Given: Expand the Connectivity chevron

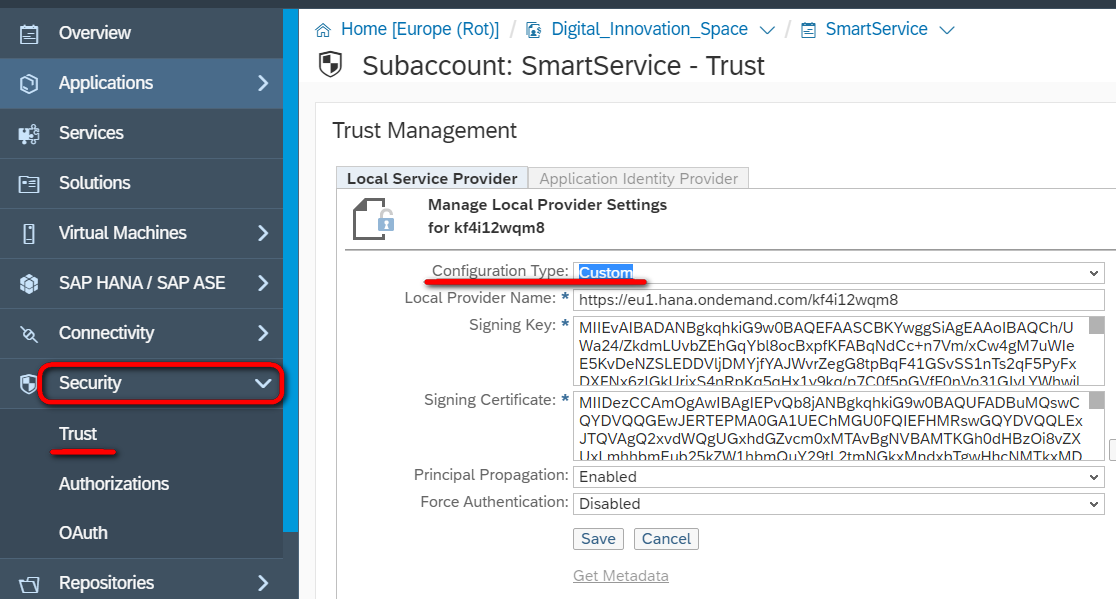Looking at the screenshot, I should [263, 333].
